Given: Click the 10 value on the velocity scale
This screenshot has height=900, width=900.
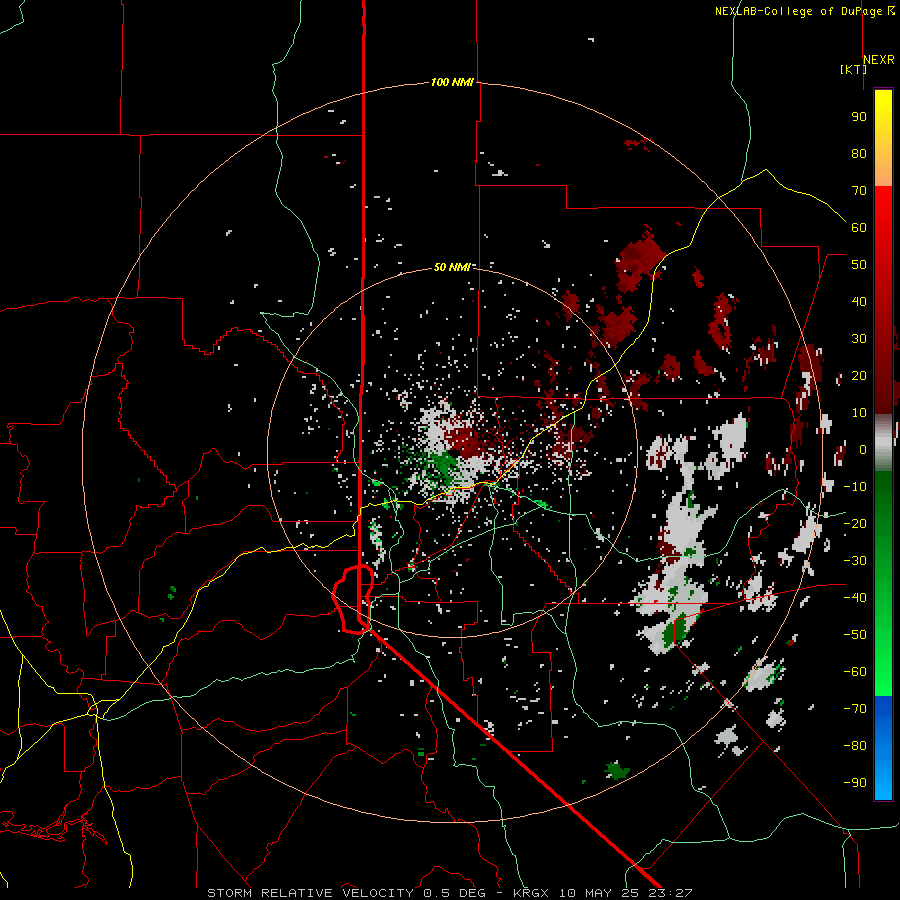Looking at the screenshot, I should 859,413.
